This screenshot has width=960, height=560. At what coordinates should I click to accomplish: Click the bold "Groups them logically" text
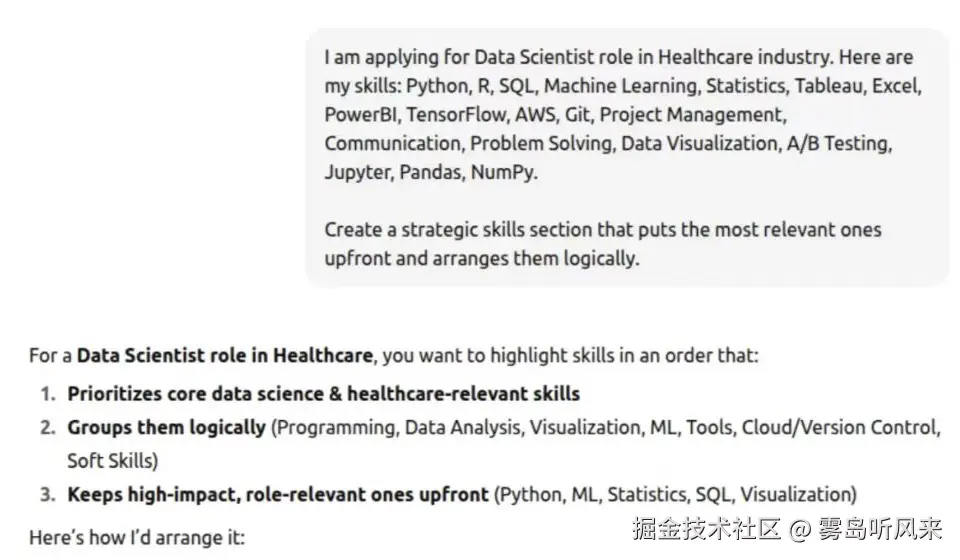tap(166, 427)
